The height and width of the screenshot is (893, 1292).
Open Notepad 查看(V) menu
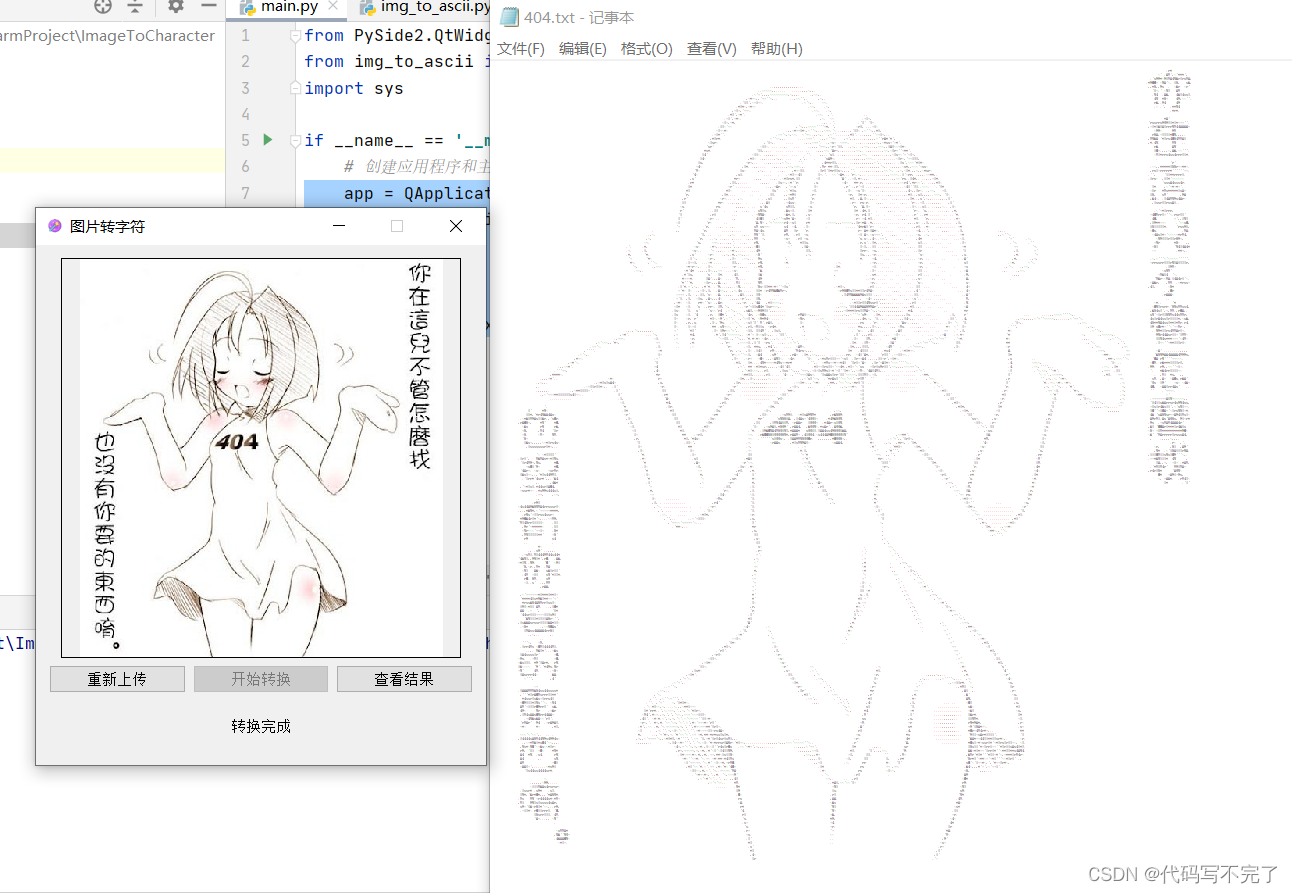pyautogui.click(x=712, y=49)
